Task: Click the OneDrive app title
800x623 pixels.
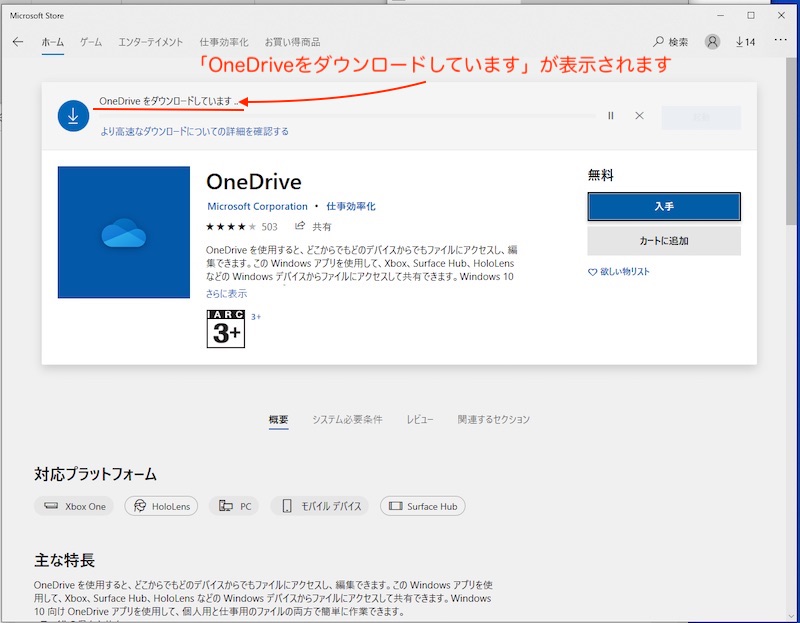Action: point(254,182)
